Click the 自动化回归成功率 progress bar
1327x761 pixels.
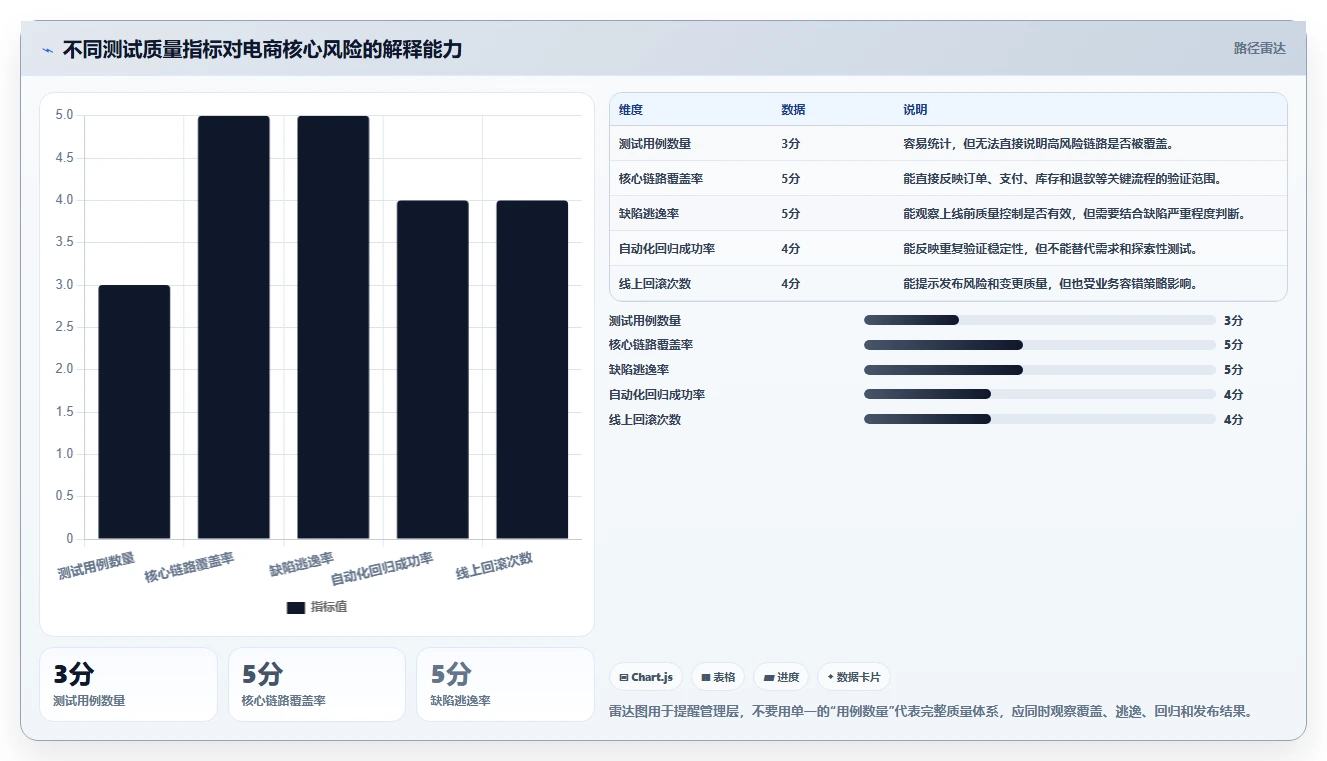click(1040, 395)
